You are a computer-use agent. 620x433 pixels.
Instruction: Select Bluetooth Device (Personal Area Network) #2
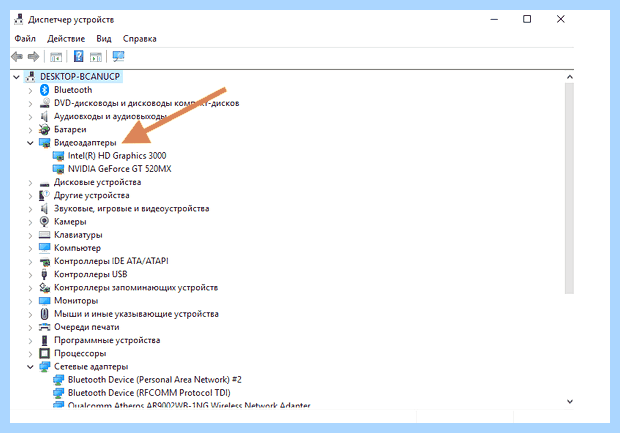click(155, 380)
